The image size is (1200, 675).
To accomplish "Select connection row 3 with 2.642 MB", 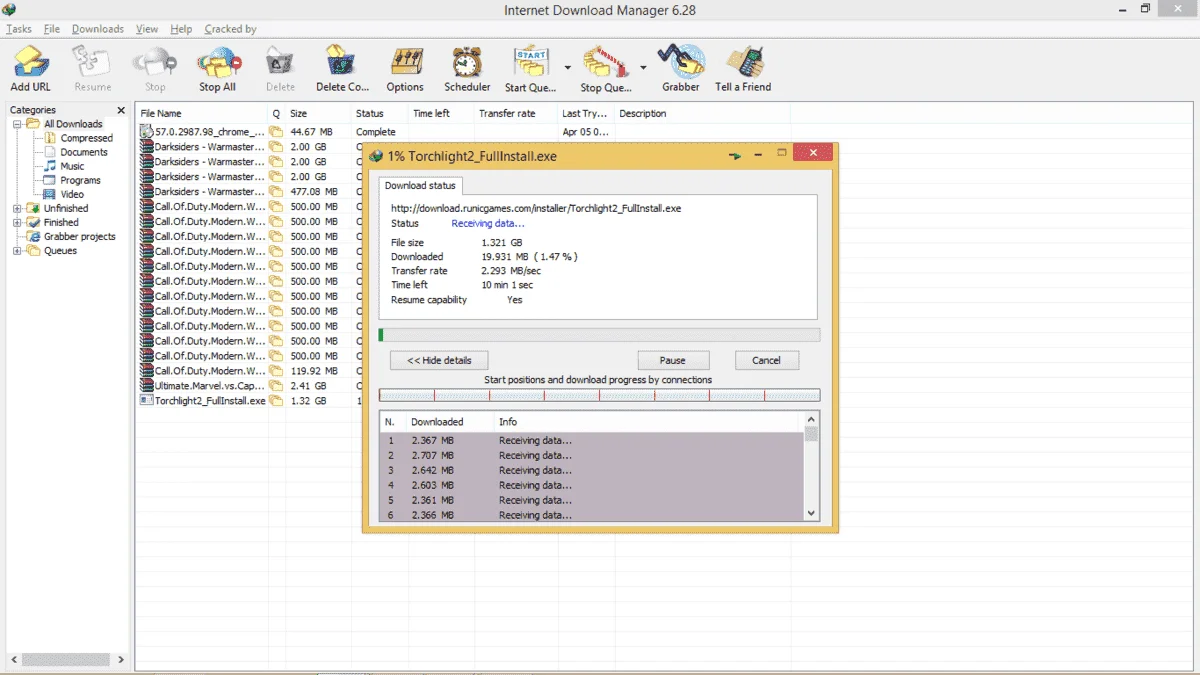I will [591, 470].
